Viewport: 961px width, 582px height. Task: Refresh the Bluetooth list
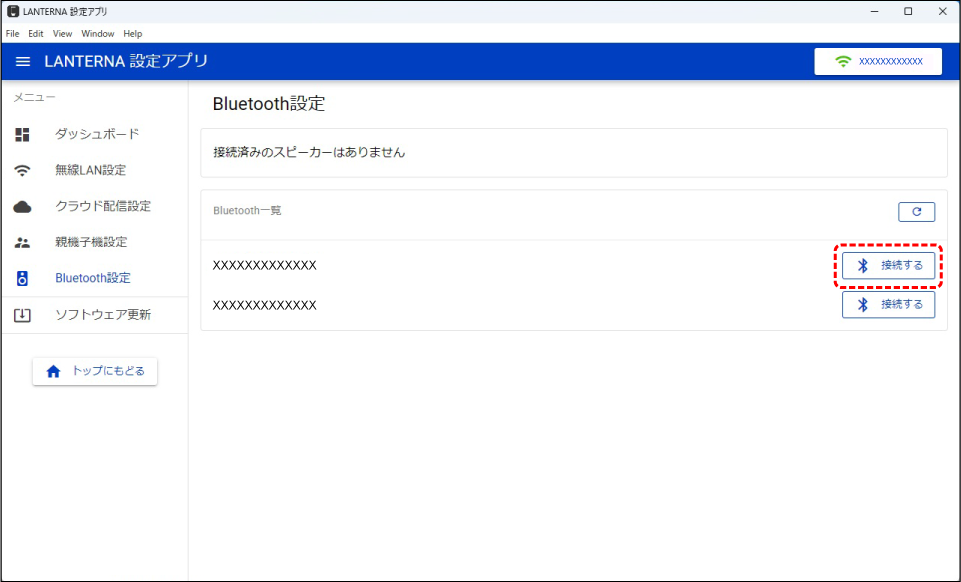click(x=916, y=212)
